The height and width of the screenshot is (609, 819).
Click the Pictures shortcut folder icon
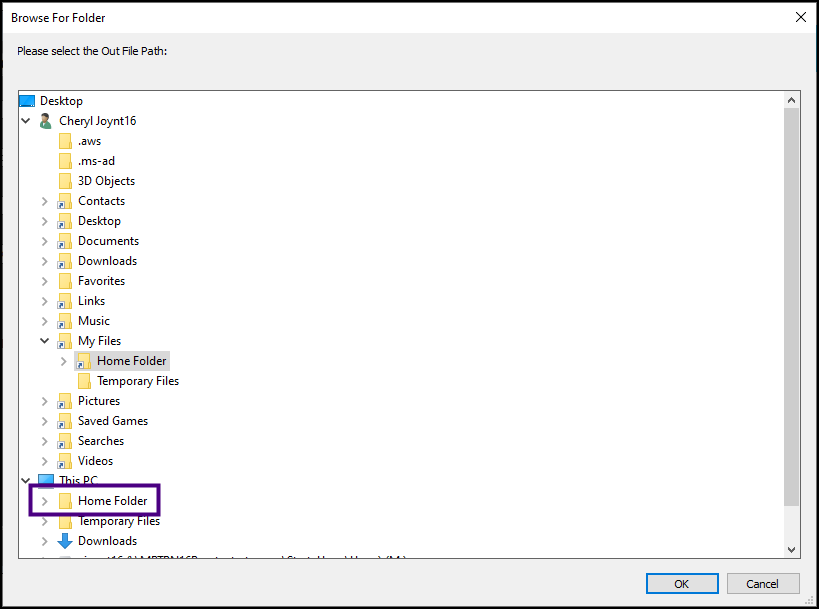pyautogui.click(x=64, y=401)
